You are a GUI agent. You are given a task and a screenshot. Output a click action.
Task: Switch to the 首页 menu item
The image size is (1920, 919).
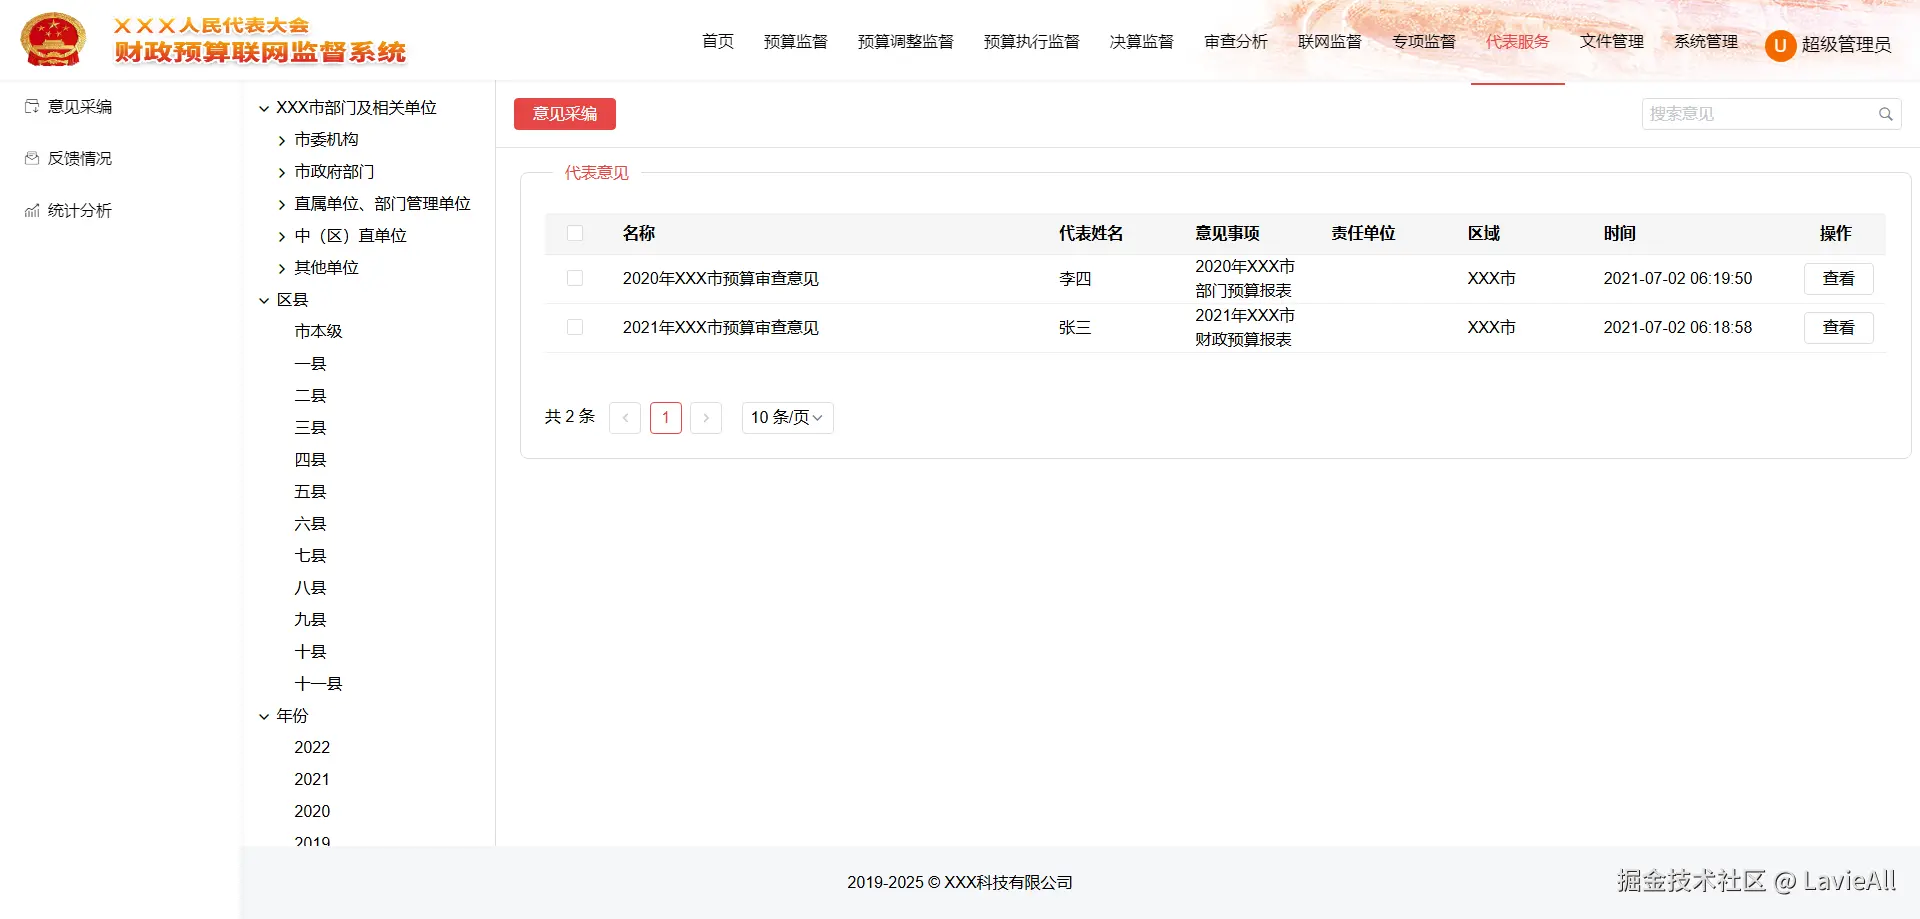tap(717, 42)
